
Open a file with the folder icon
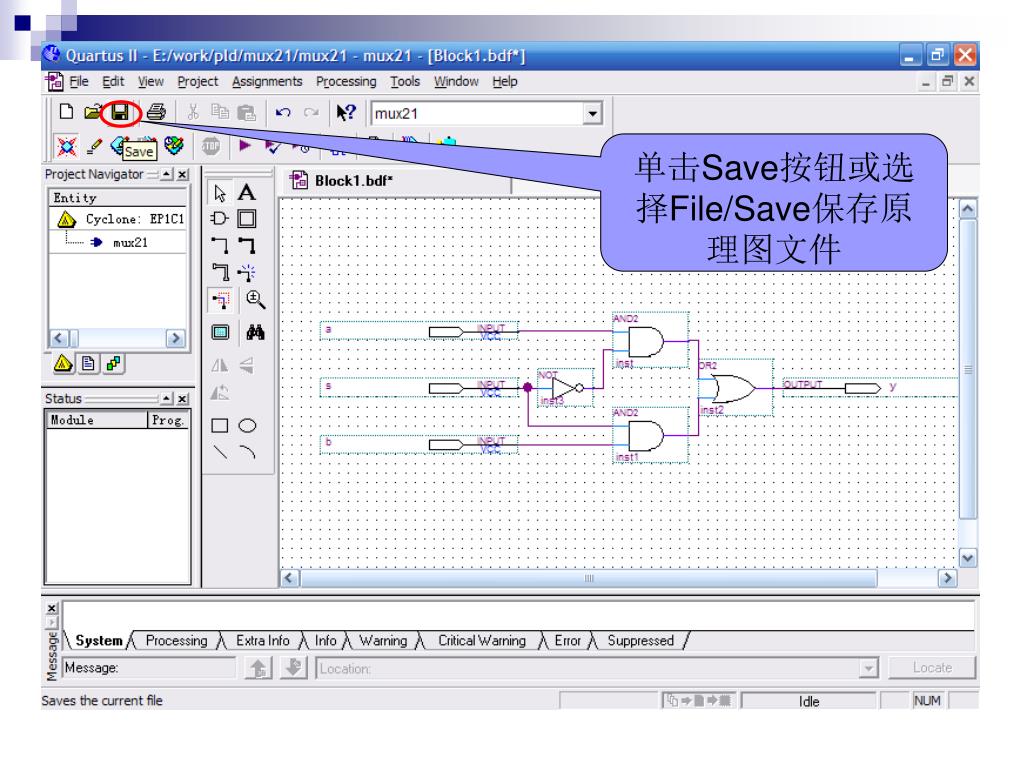click(x=92, y=112)
